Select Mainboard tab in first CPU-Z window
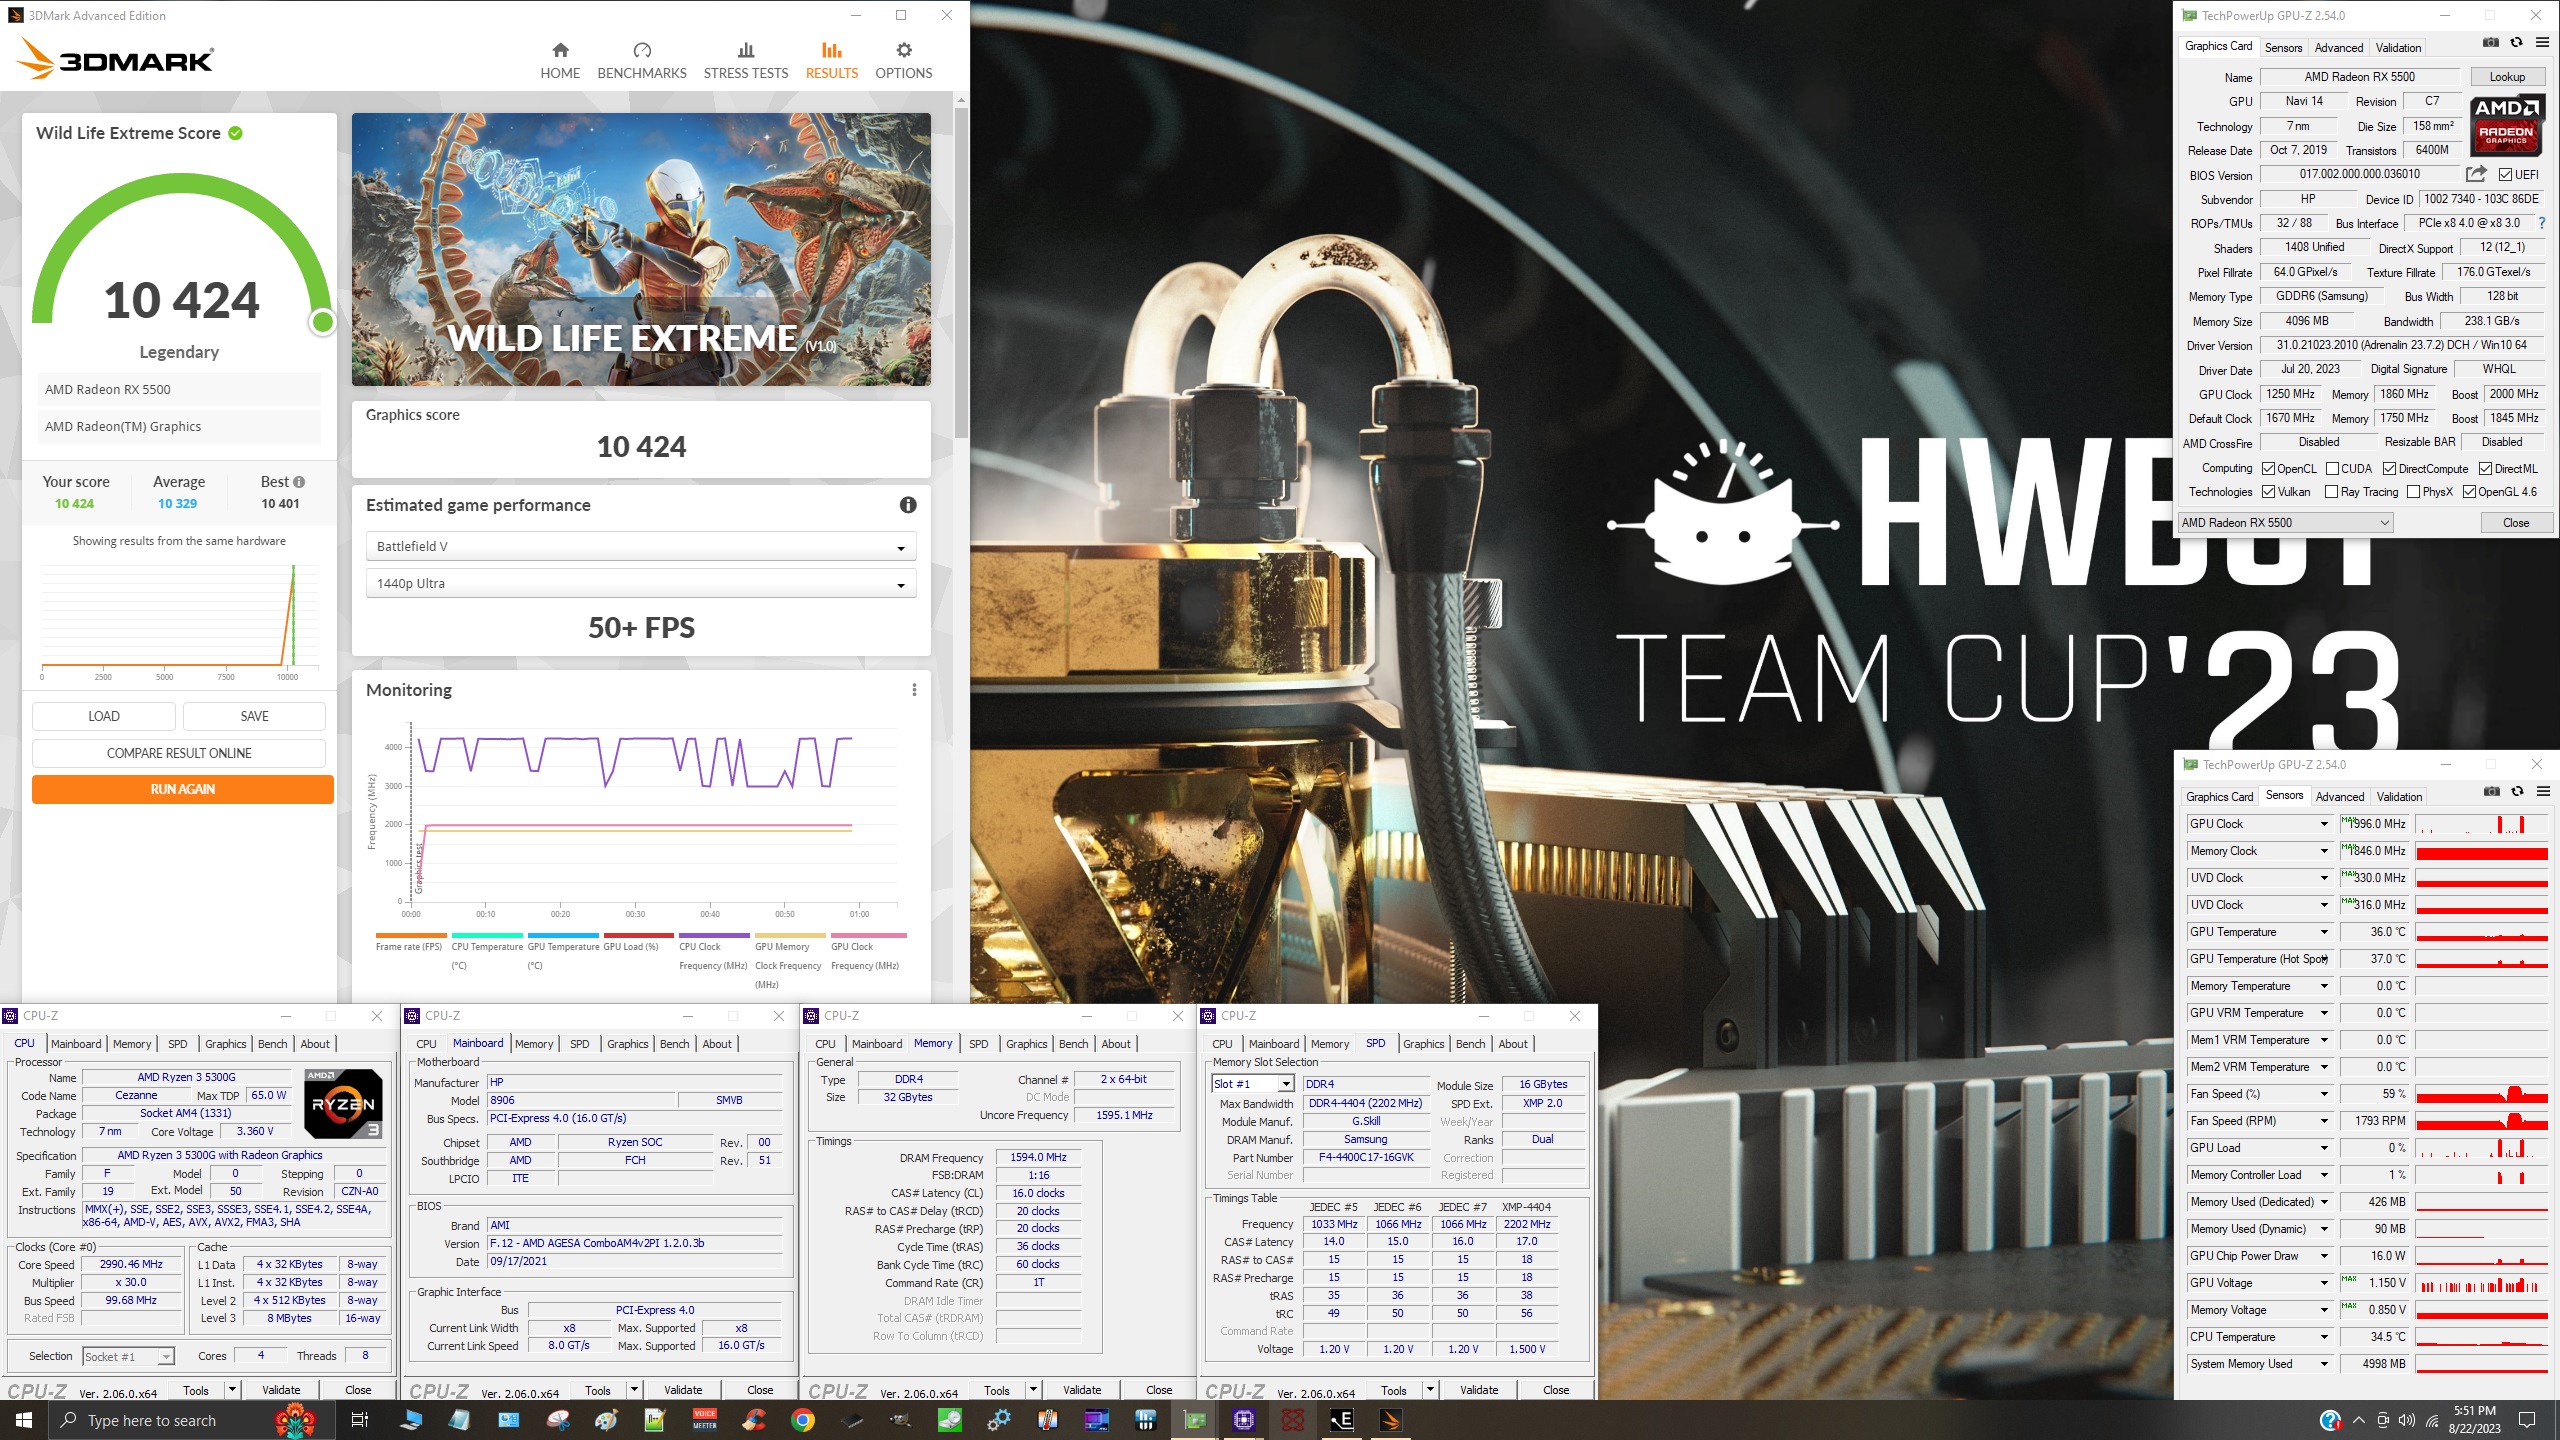The width and height of the screenshot is (2560, 1440). click(76, 1044)
